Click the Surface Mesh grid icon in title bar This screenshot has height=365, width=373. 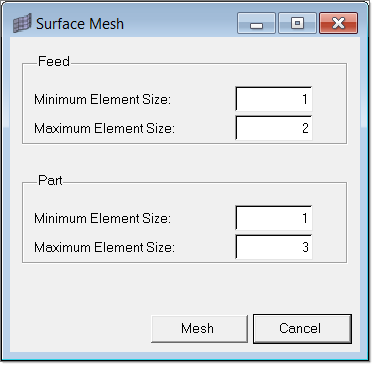[x=22, y=23]
